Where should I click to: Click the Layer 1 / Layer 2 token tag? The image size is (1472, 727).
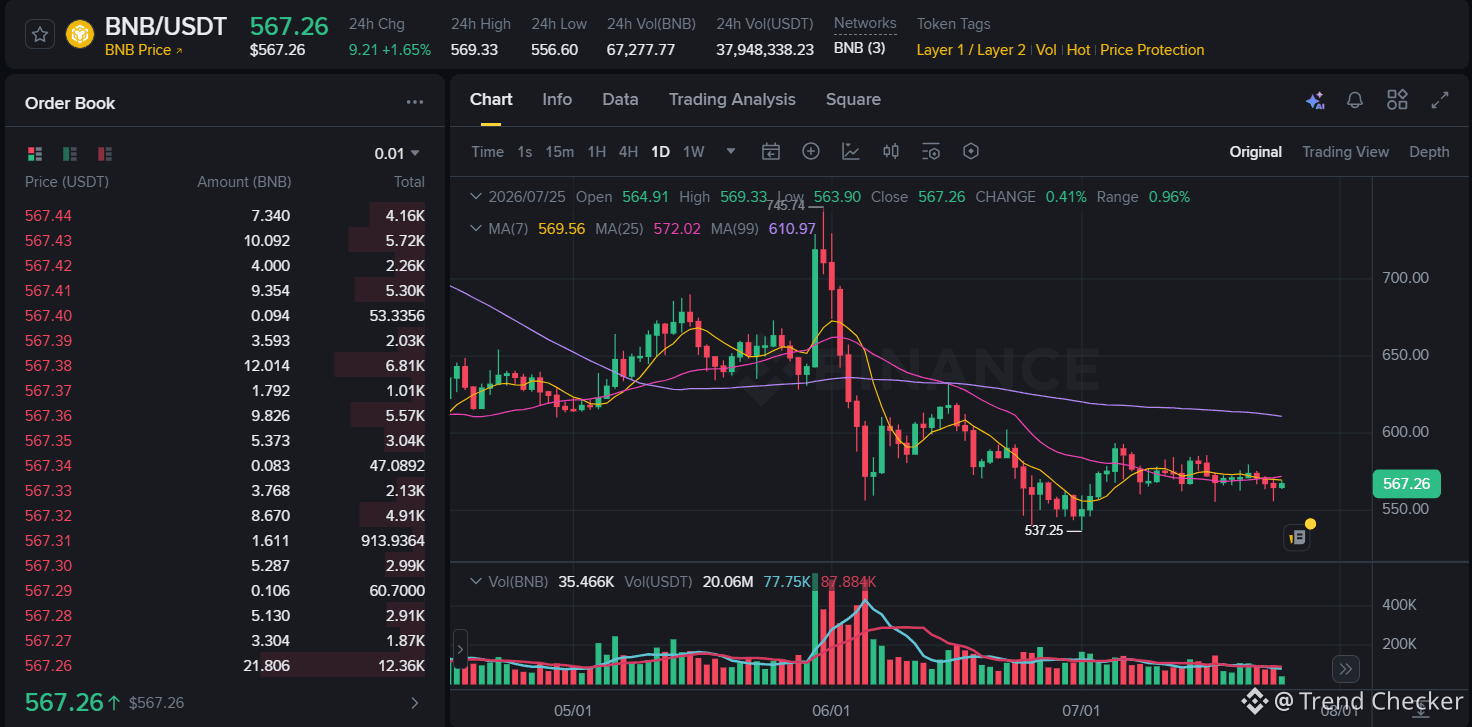pyautogui.click(x=971, y=49)
